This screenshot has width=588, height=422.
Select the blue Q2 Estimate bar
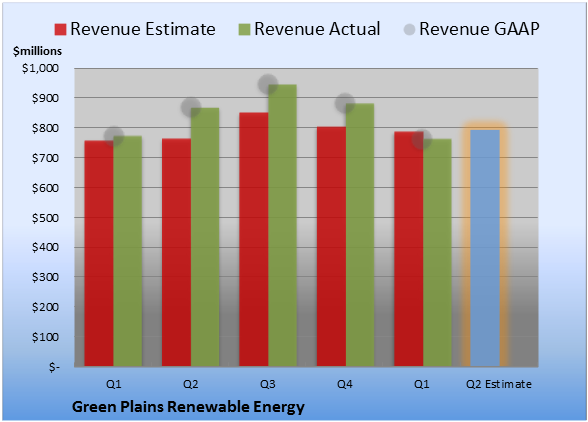point(485,248)
